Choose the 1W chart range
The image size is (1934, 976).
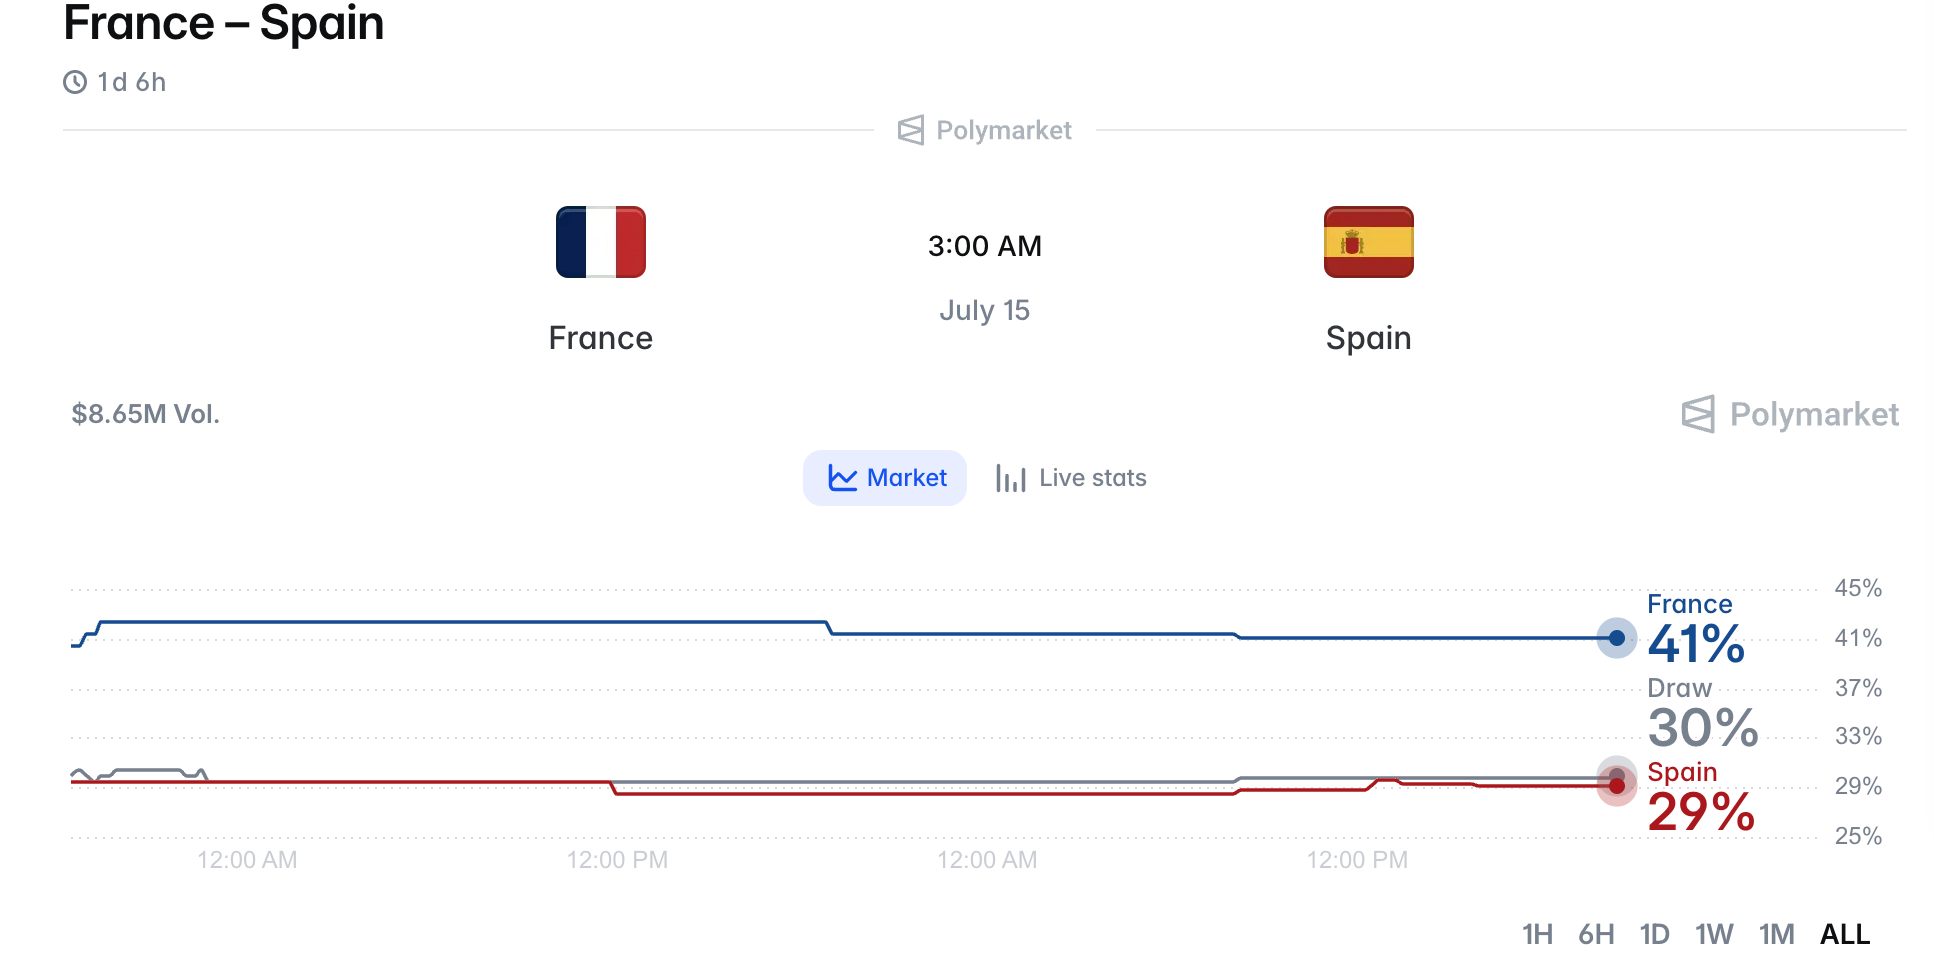tap(1714, 934)
